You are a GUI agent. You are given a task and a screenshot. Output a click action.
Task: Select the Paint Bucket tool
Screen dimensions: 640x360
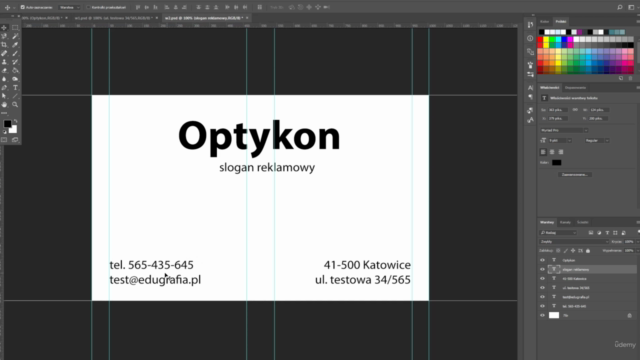(x=15, y=71)
